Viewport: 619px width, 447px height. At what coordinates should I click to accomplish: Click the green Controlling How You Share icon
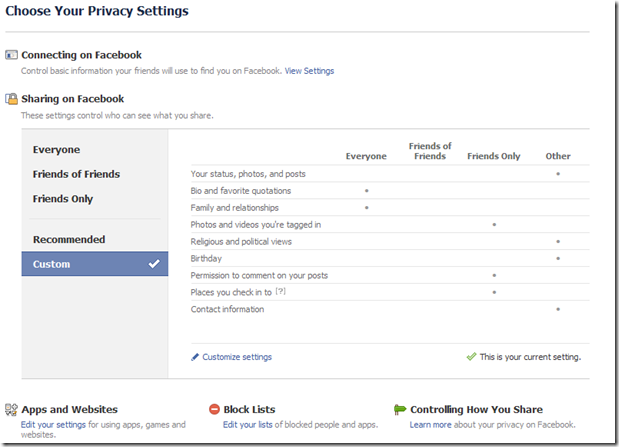[x=400, y=409]
